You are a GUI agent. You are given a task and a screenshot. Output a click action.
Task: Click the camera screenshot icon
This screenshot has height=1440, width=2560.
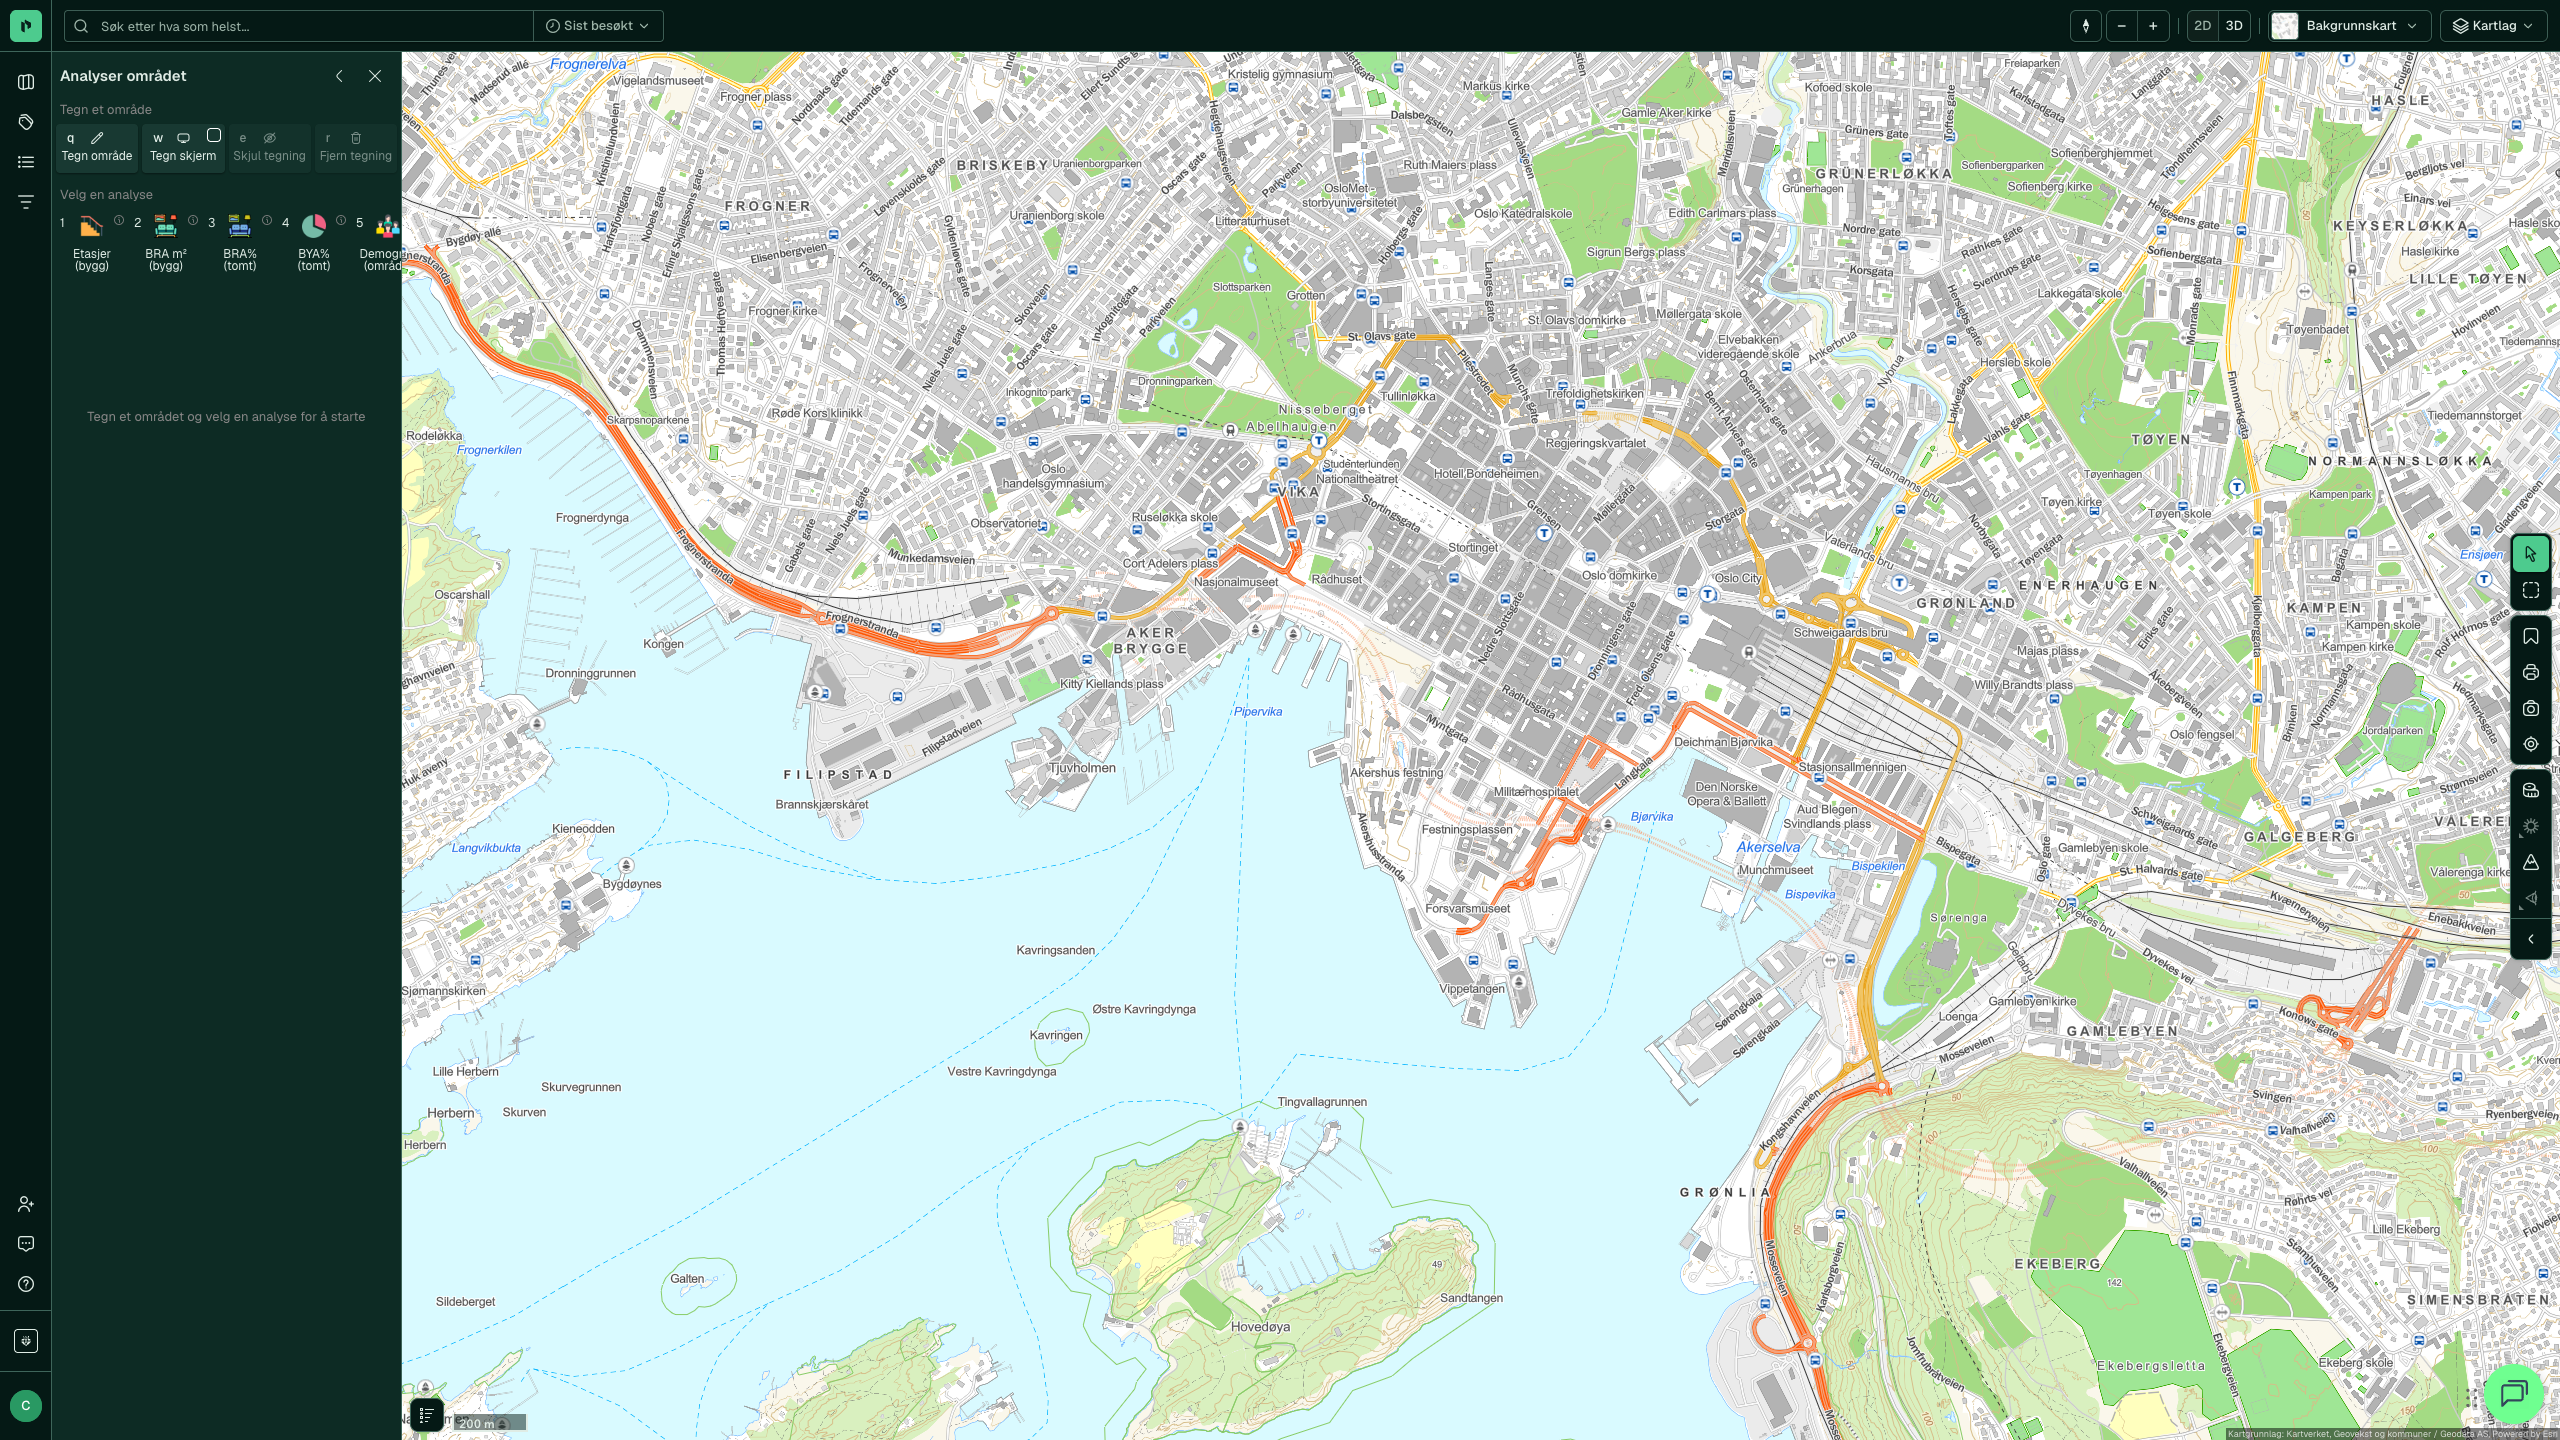tap(2531, 709)
